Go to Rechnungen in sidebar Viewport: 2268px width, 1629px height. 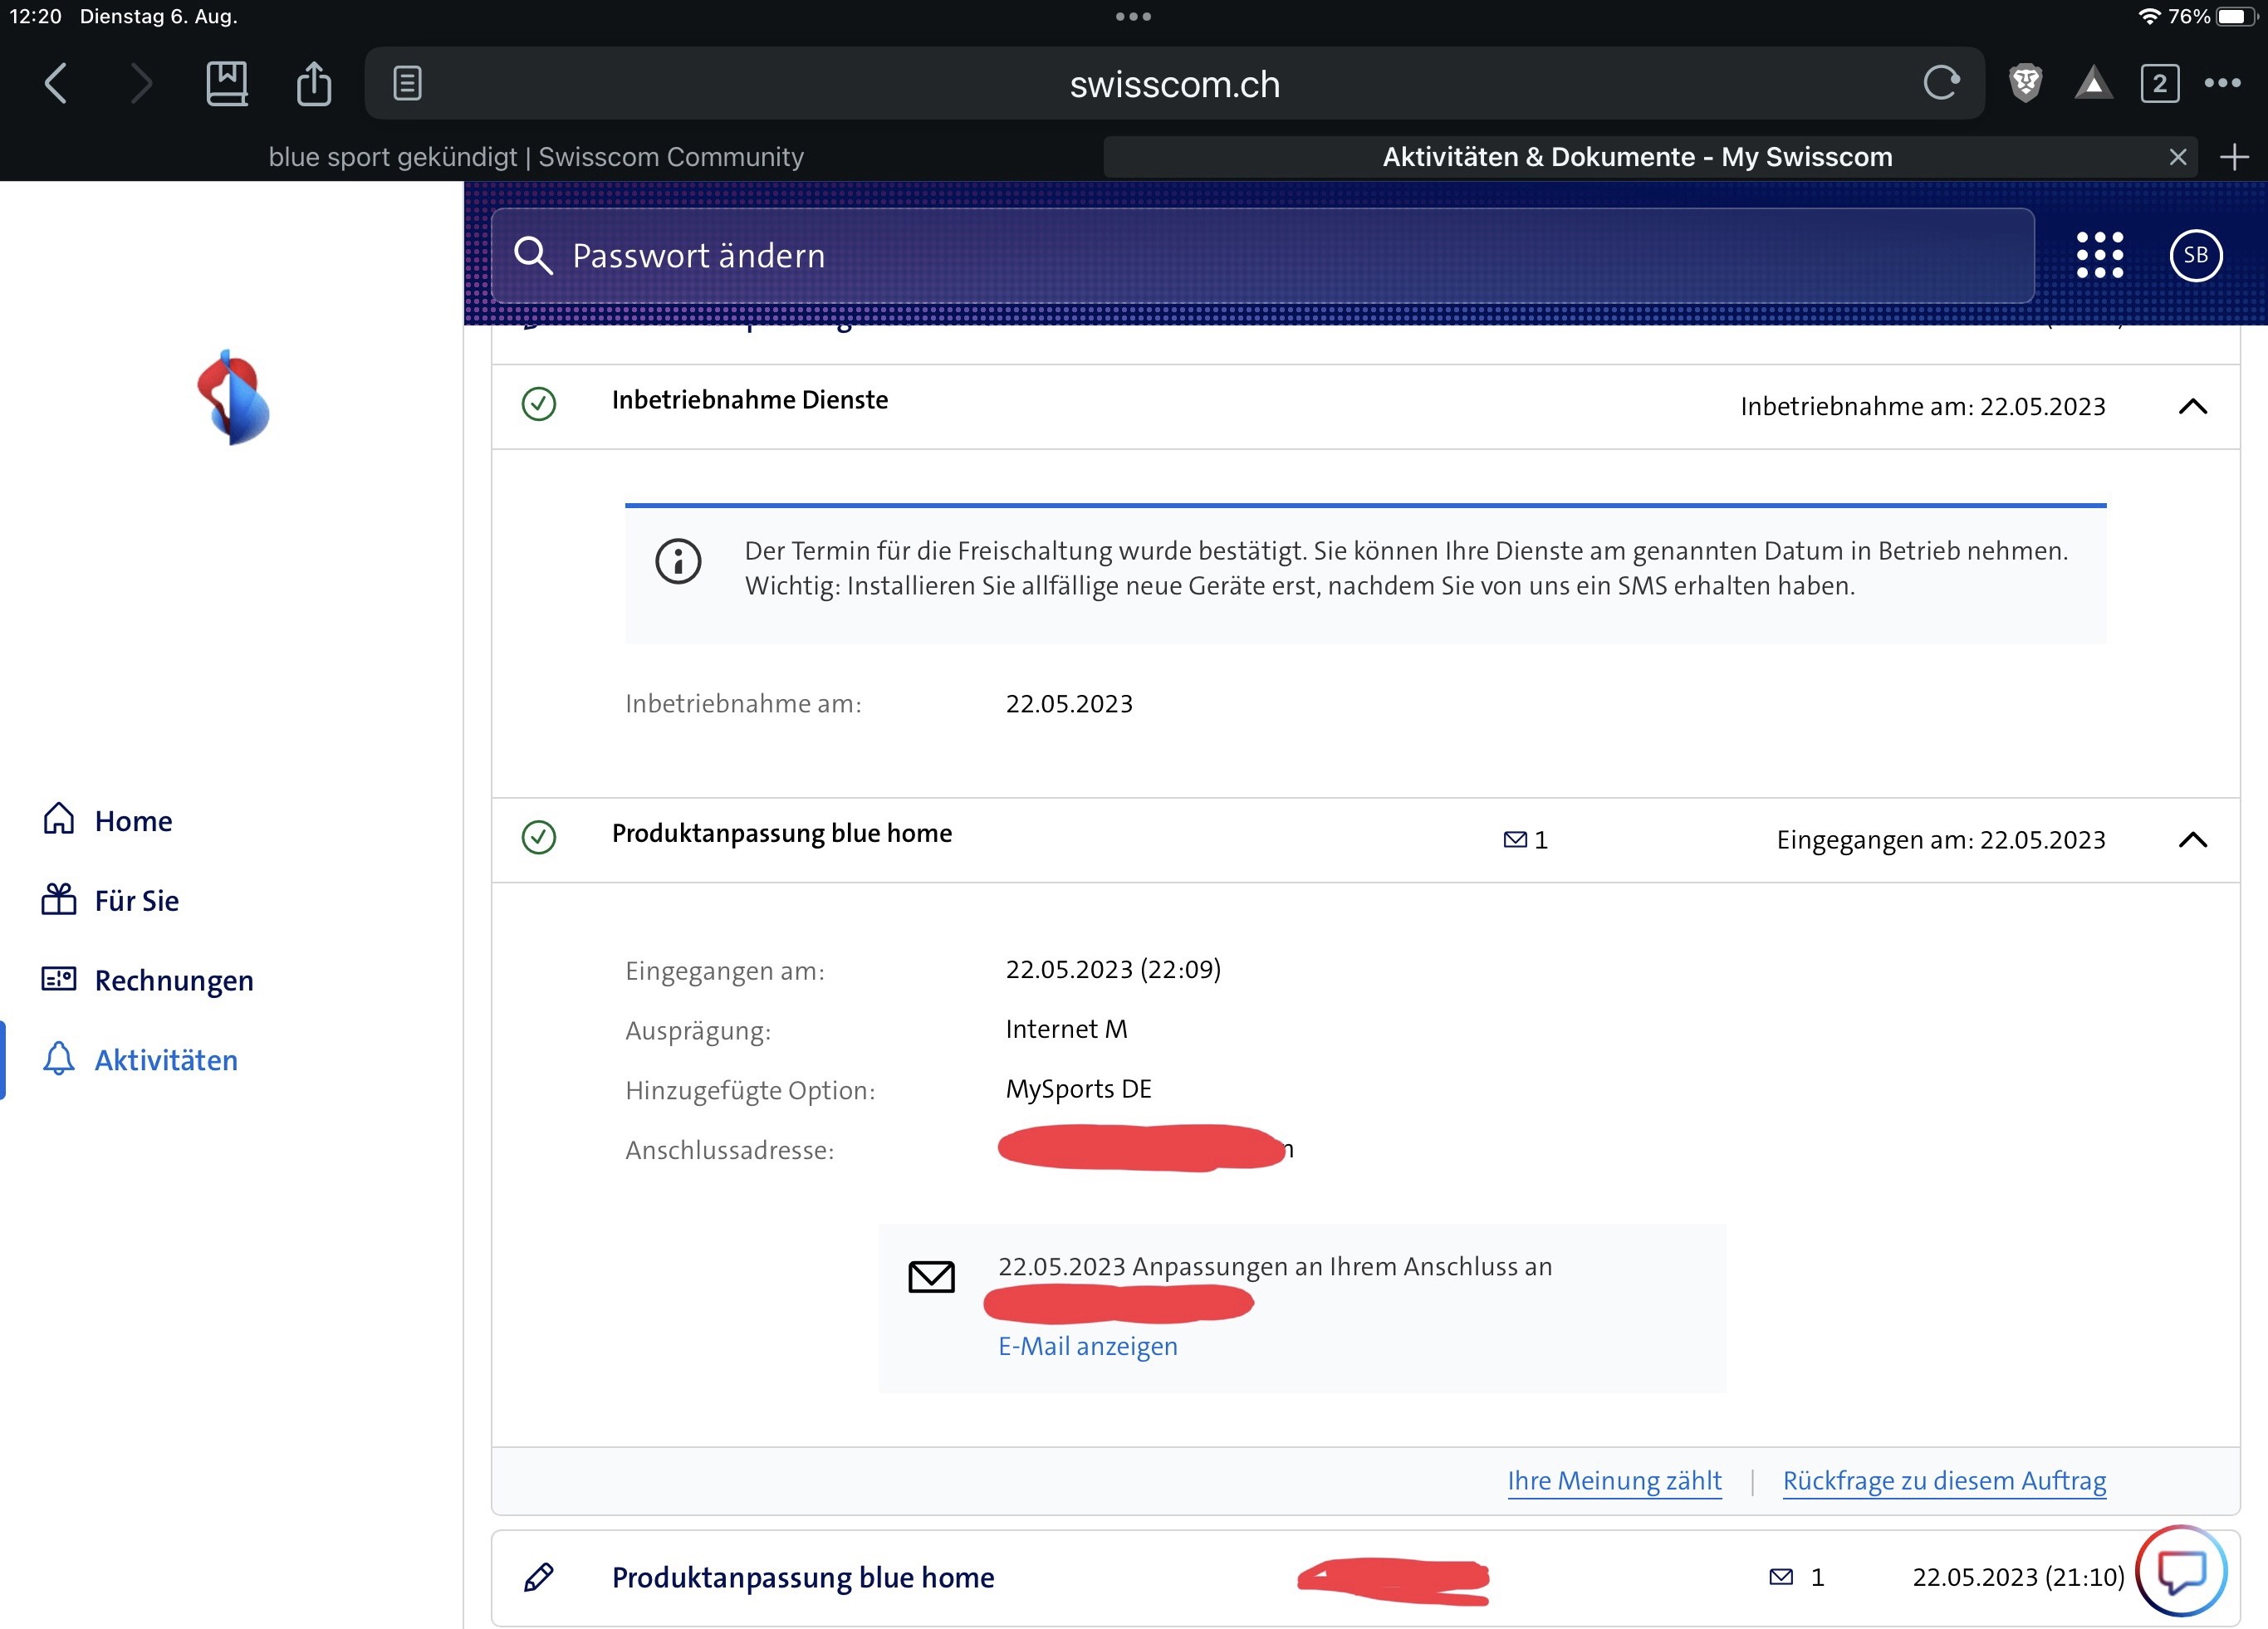173,980
